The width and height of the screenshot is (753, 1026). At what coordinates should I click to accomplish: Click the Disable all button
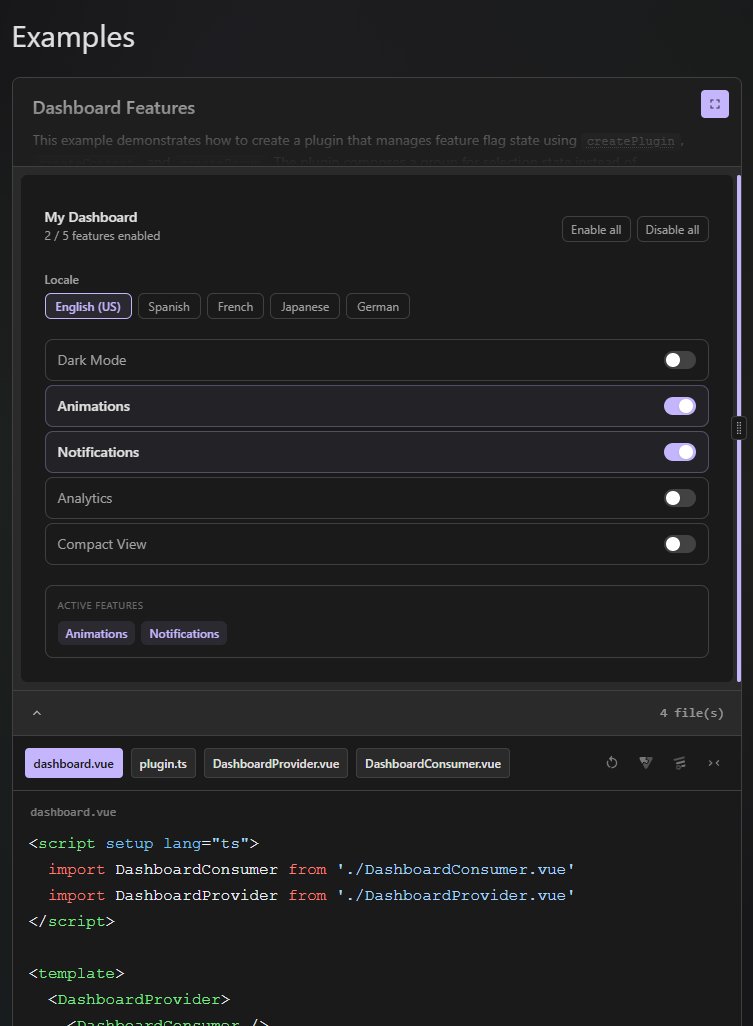click(673, 229)
